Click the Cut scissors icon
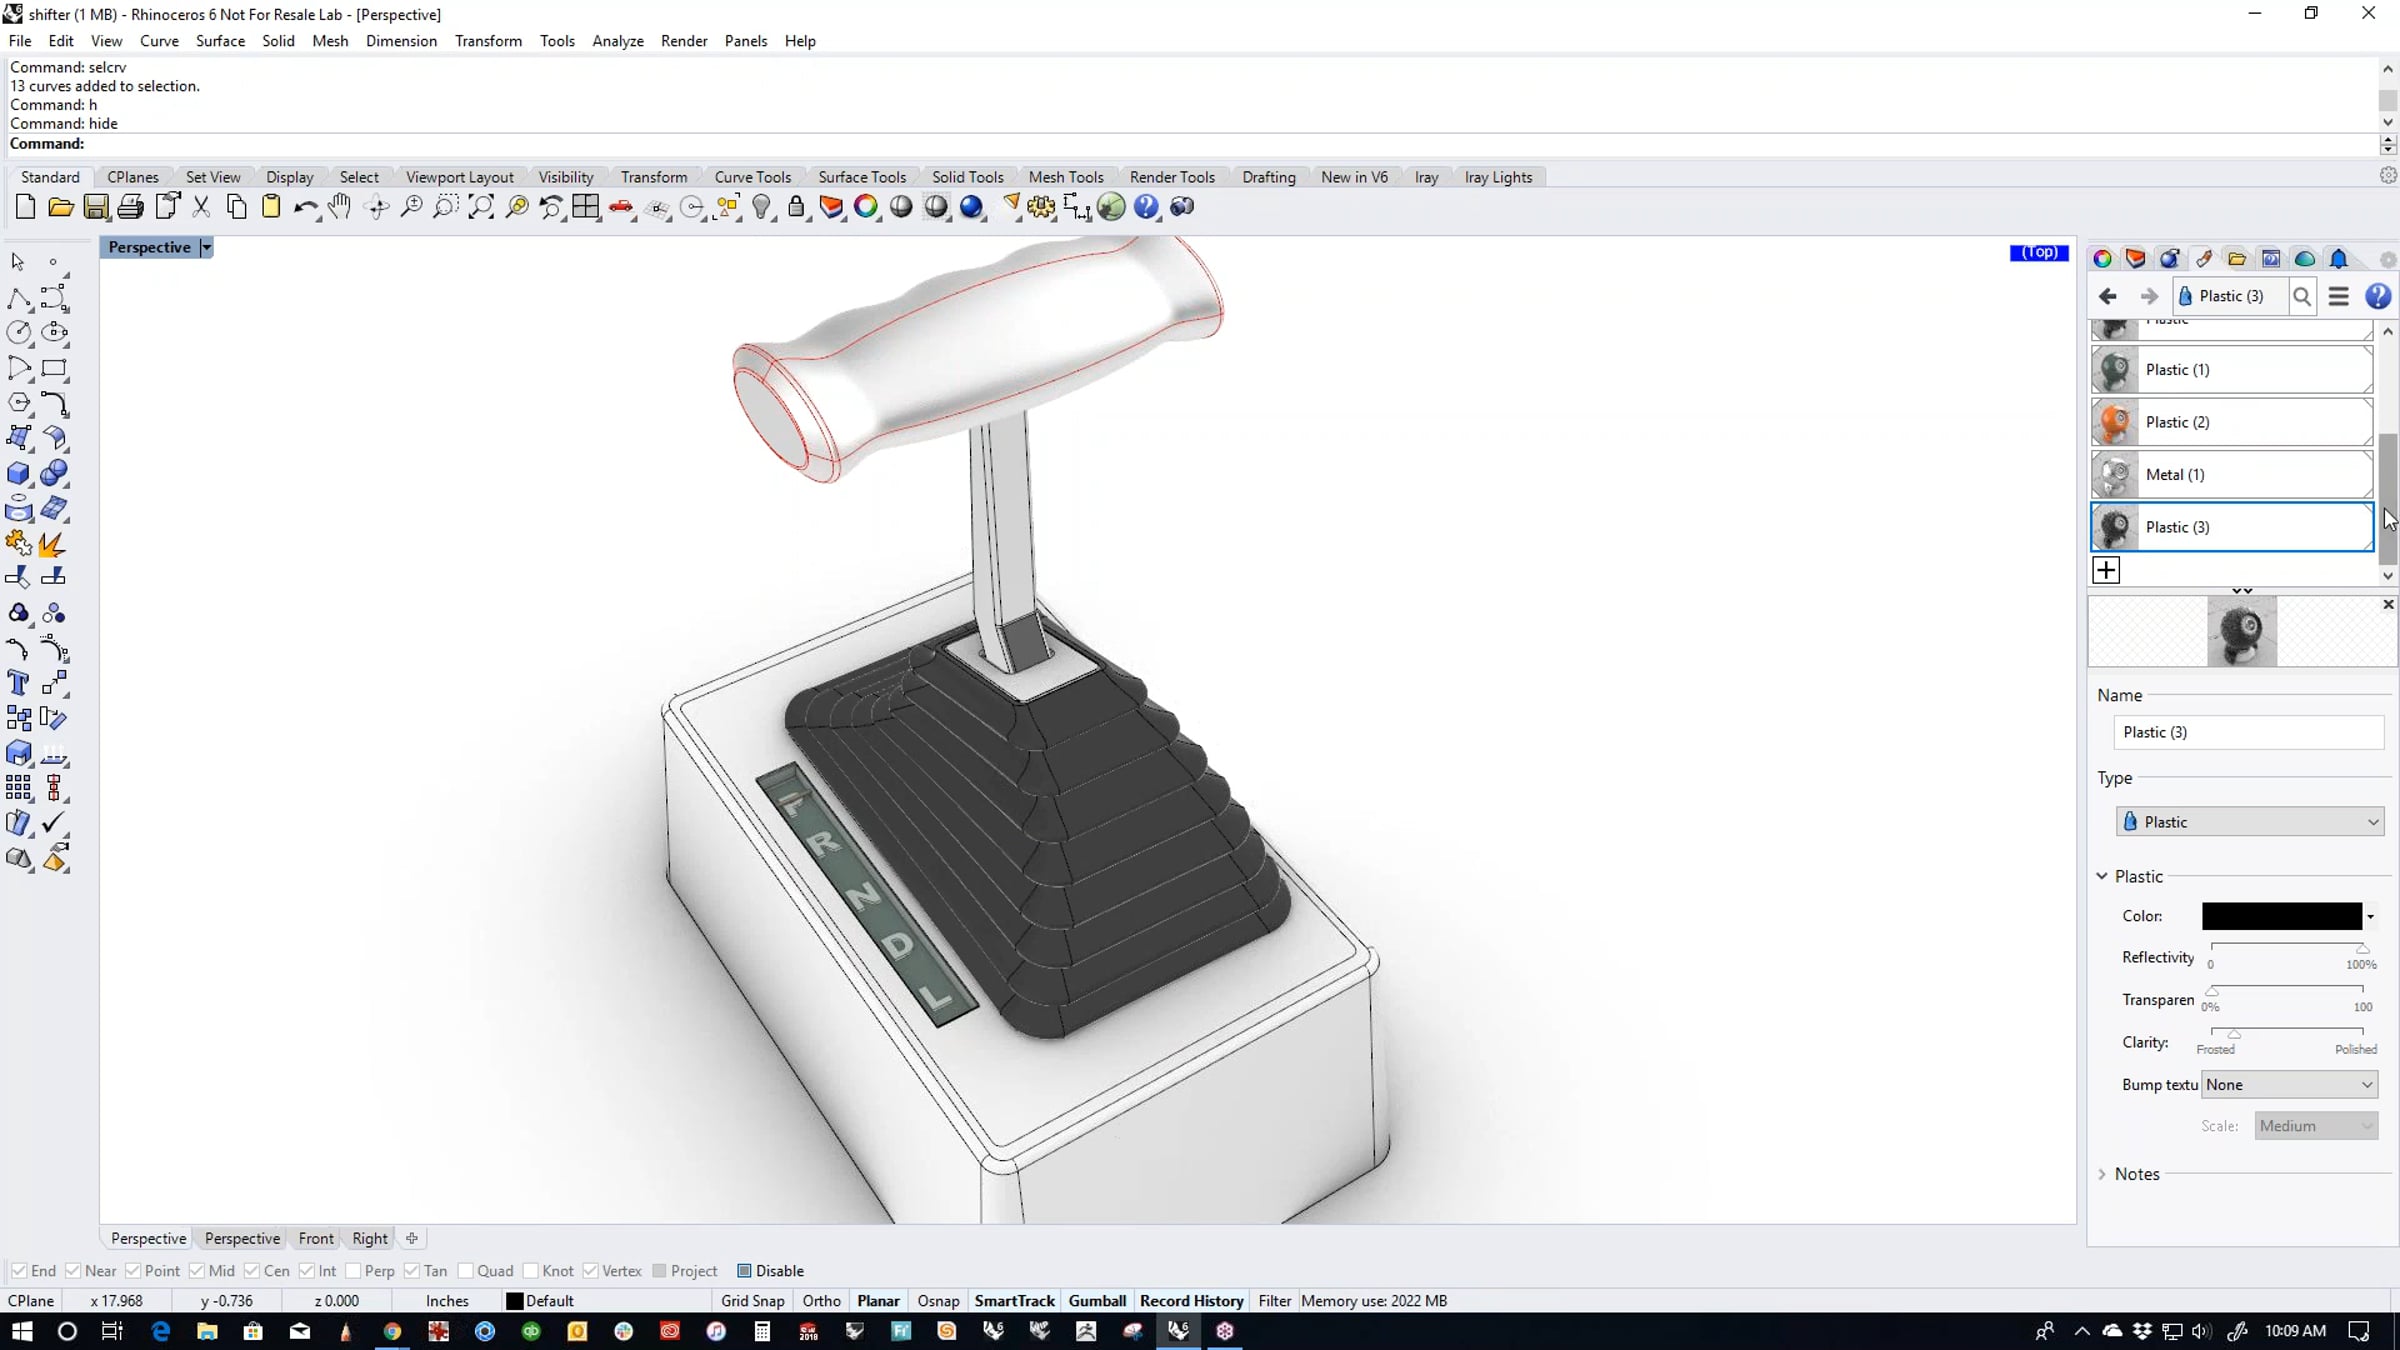The image size is (2400, 1350). pyautogui.click(x=201, y=207)
